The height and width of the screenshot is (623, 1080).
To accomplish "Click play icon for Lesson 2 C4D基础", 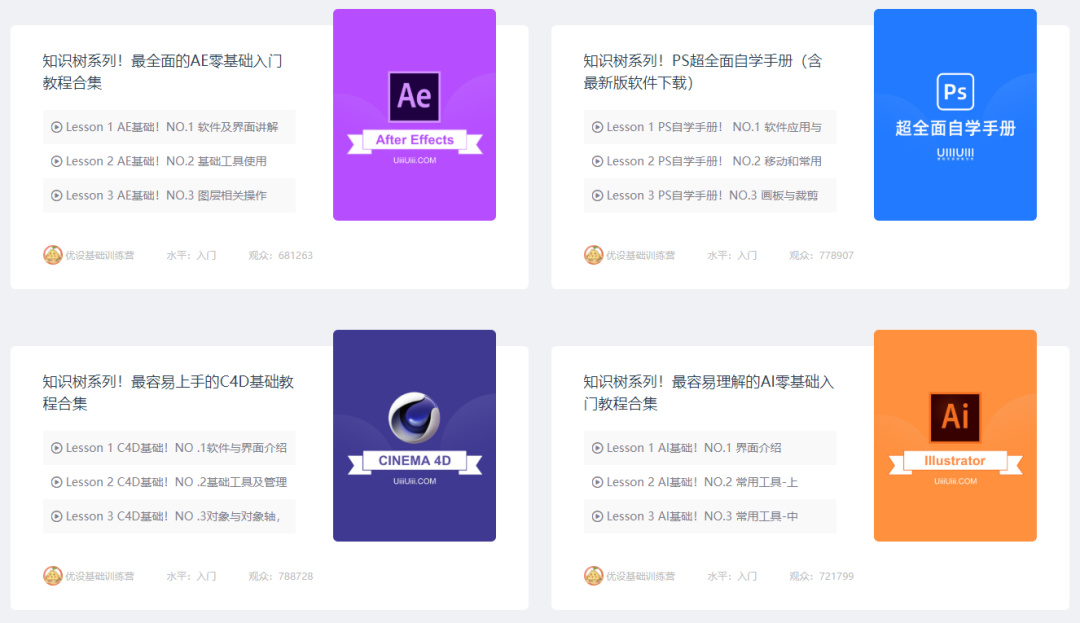I will point(56,482).
